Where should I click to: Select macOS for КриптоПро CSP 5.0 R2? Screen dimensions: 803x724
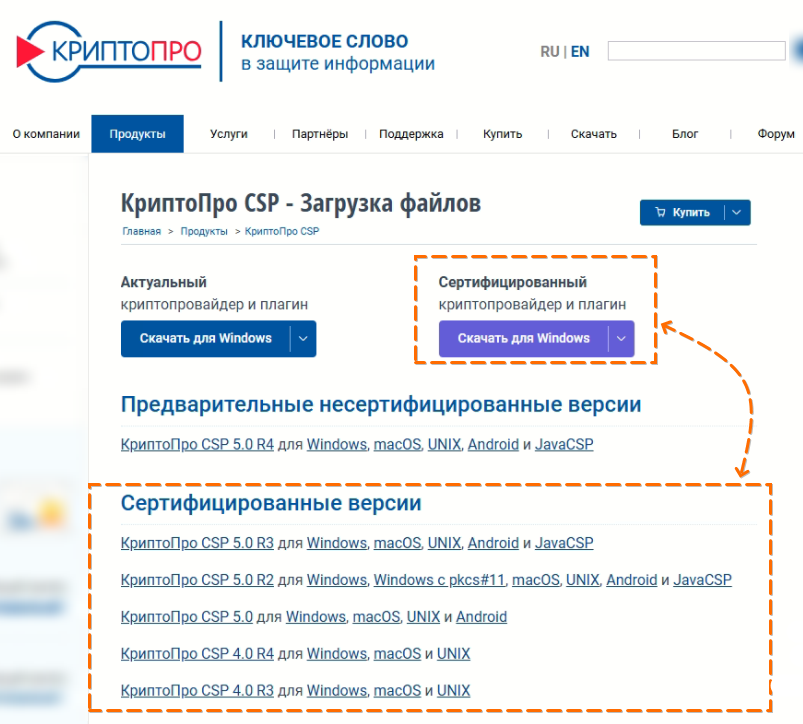click(536, 580)
